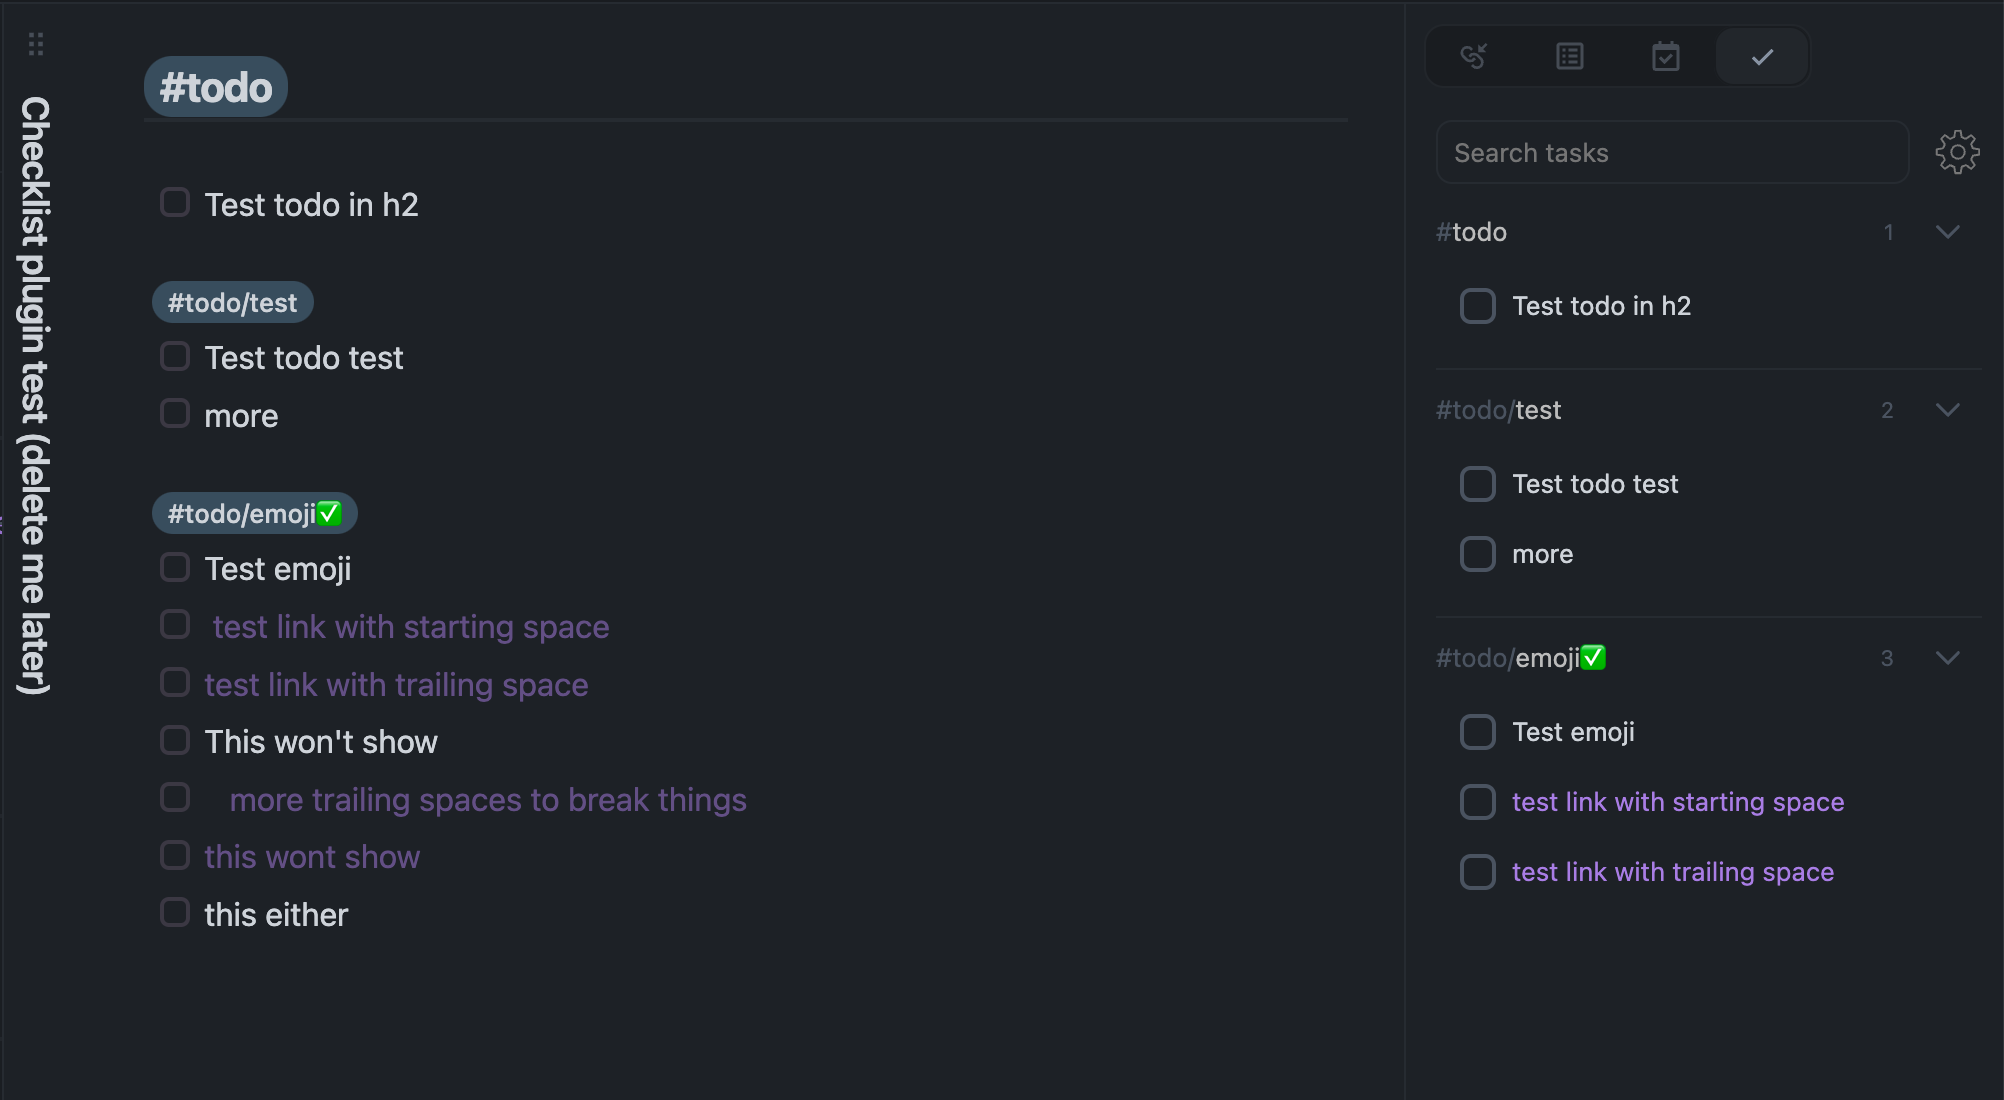Check the 'more' checkbox in the note
The image size is (2004, 1100).
(175, 413)
